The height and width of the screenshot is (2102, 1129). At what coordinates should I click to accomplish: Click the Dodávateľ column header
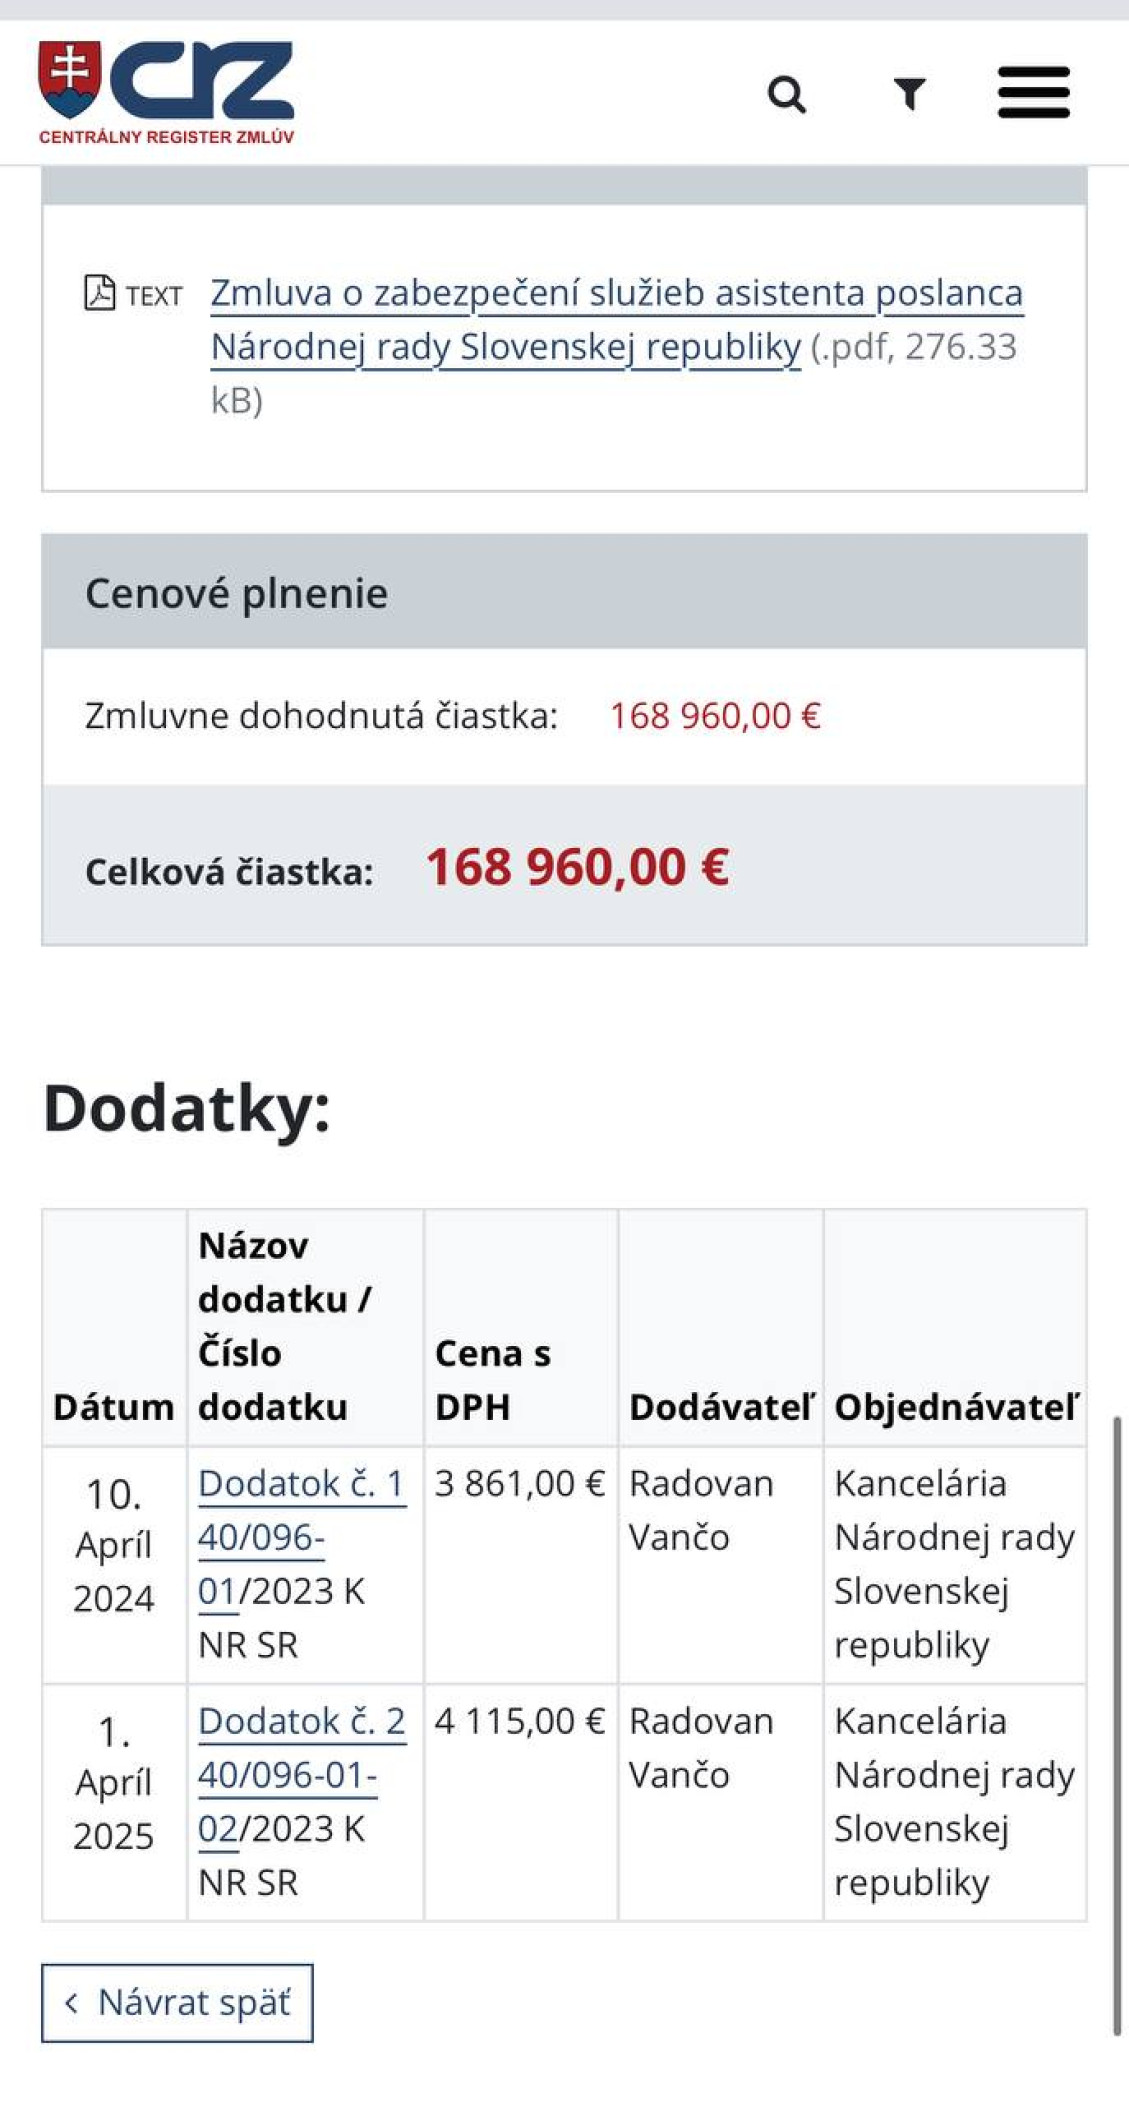tap(721, 1407)
